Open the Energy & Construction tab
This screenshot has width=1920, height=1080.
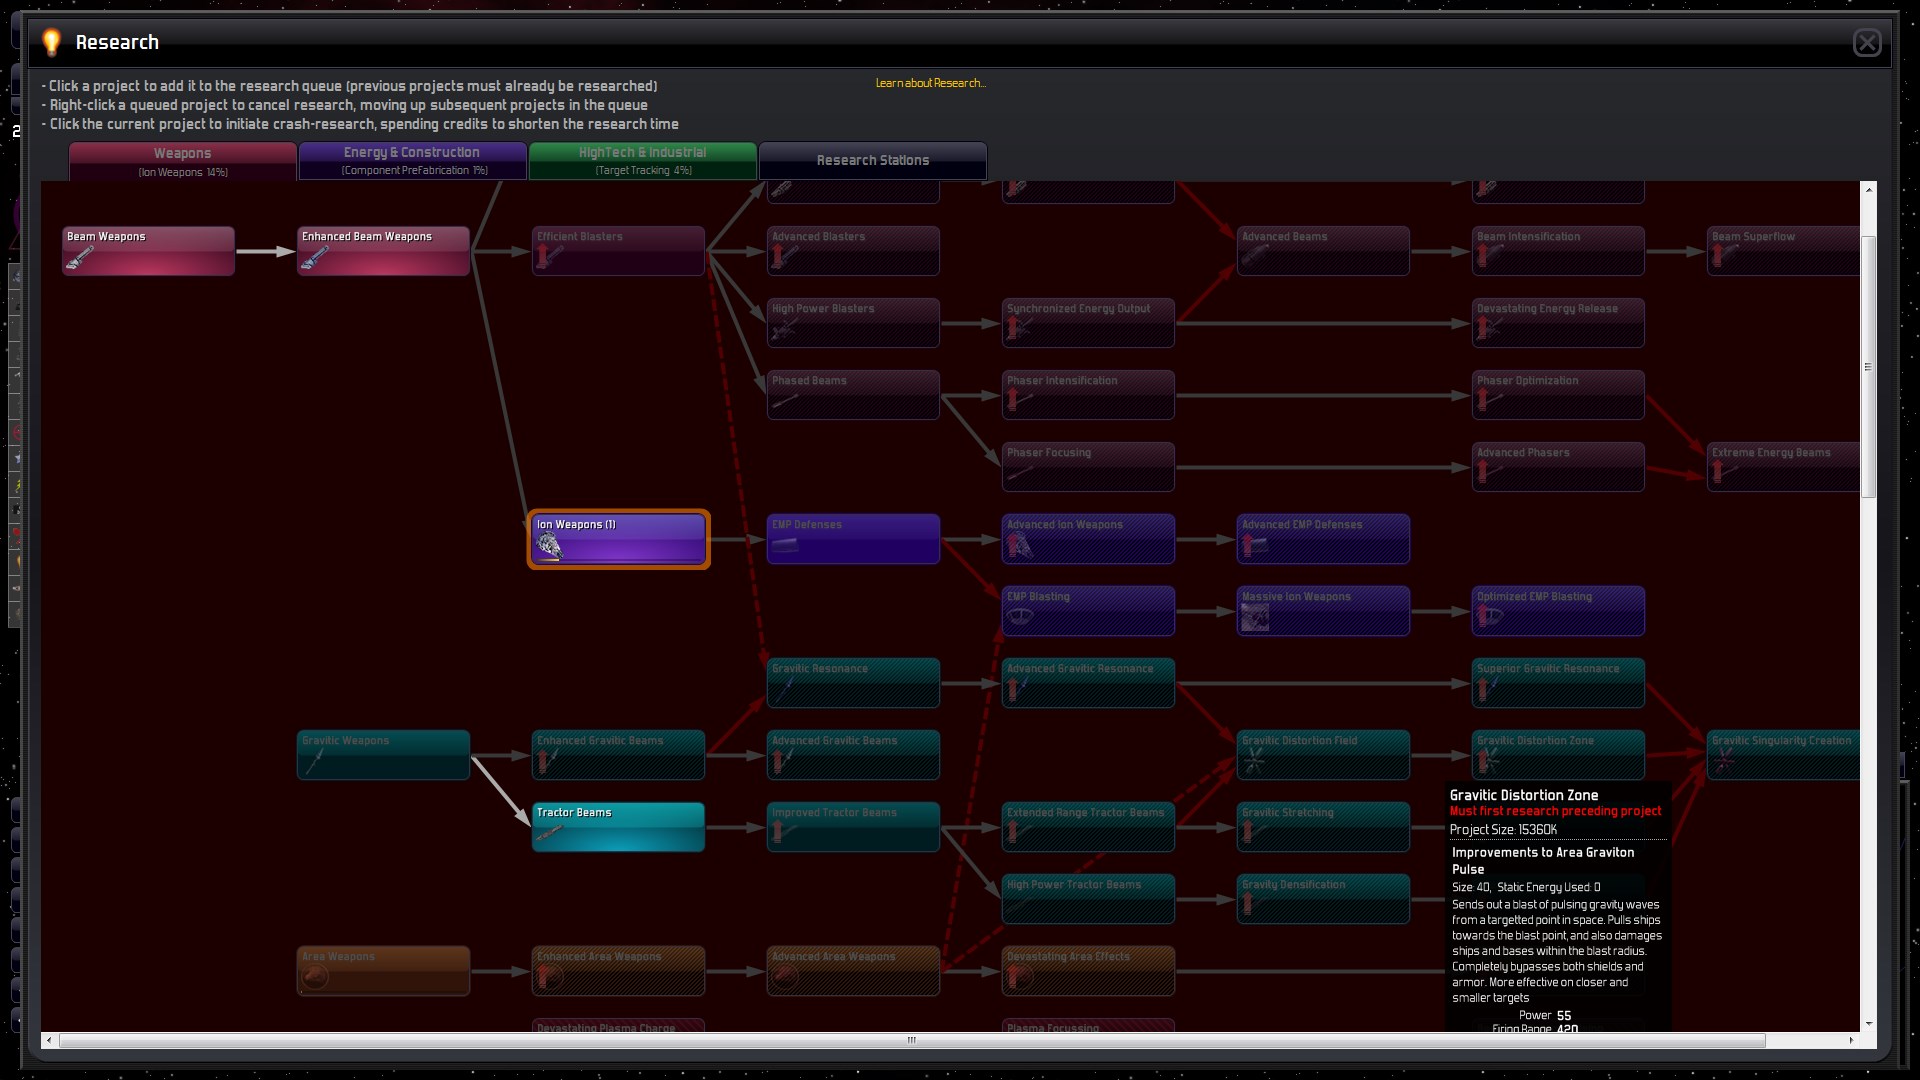click(x=412, y=160)
